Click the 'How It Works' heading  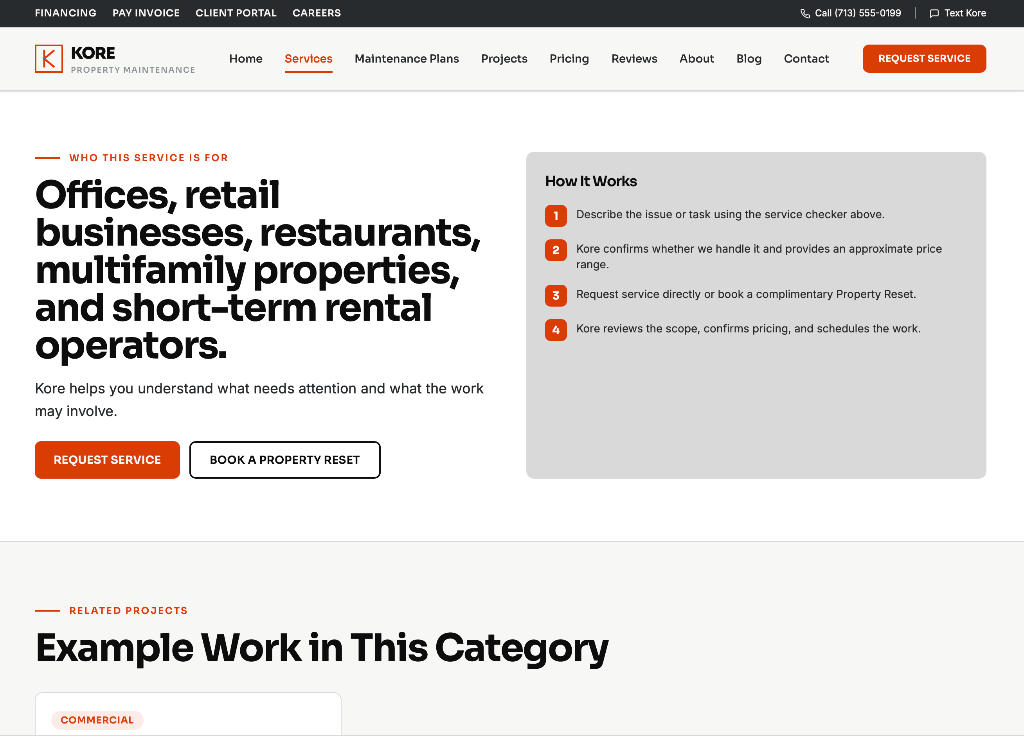pos(591,182)
